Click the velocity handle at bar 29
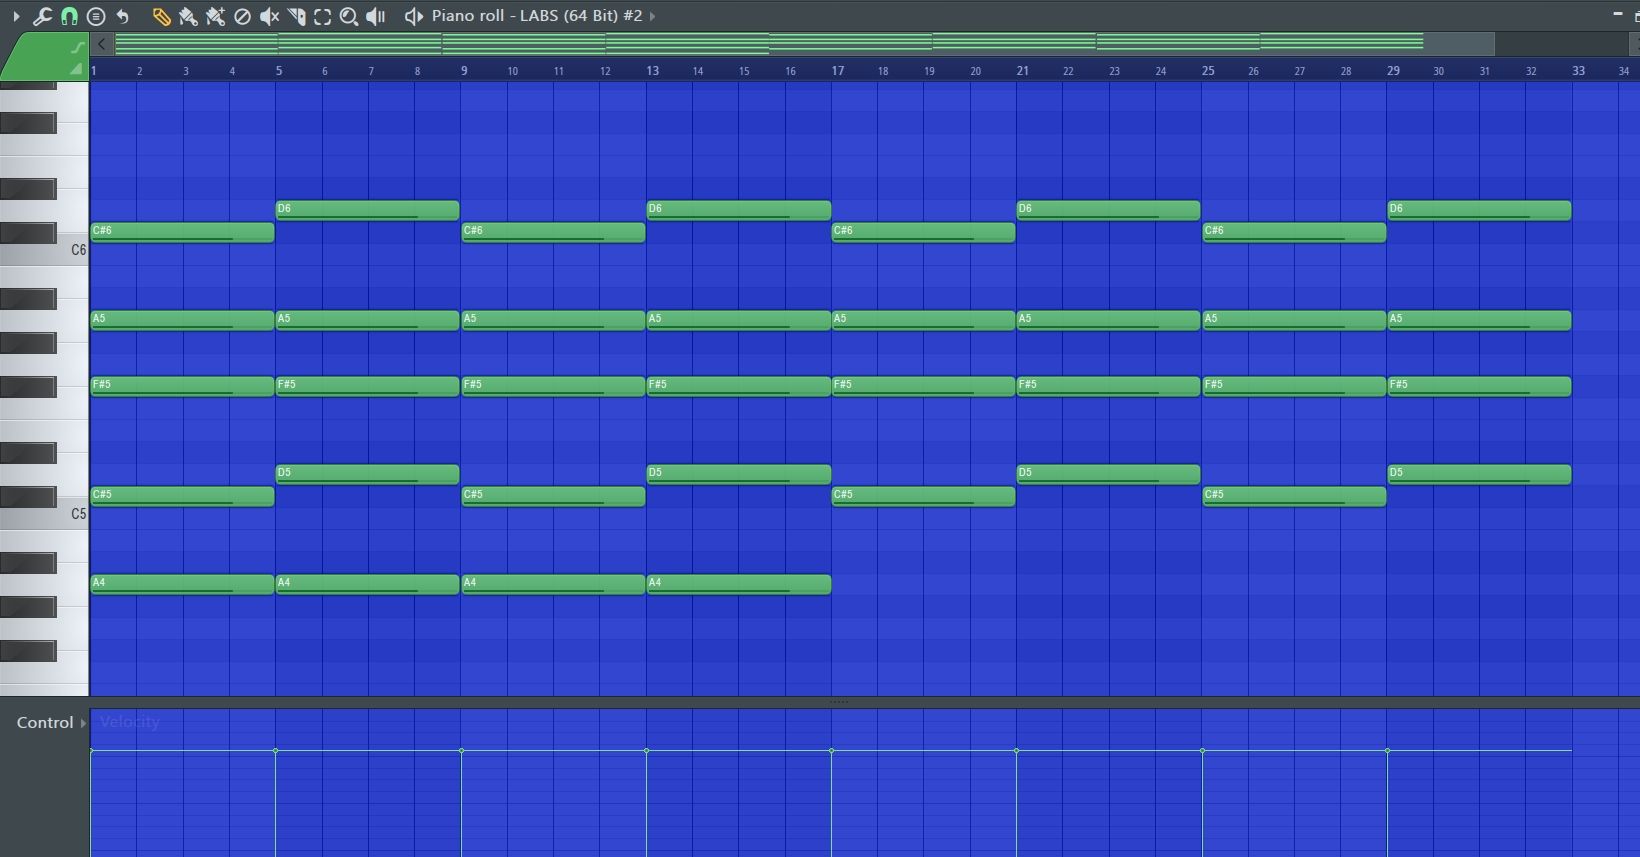This screenshot has width=1640, height=857. pos(1388,750)
